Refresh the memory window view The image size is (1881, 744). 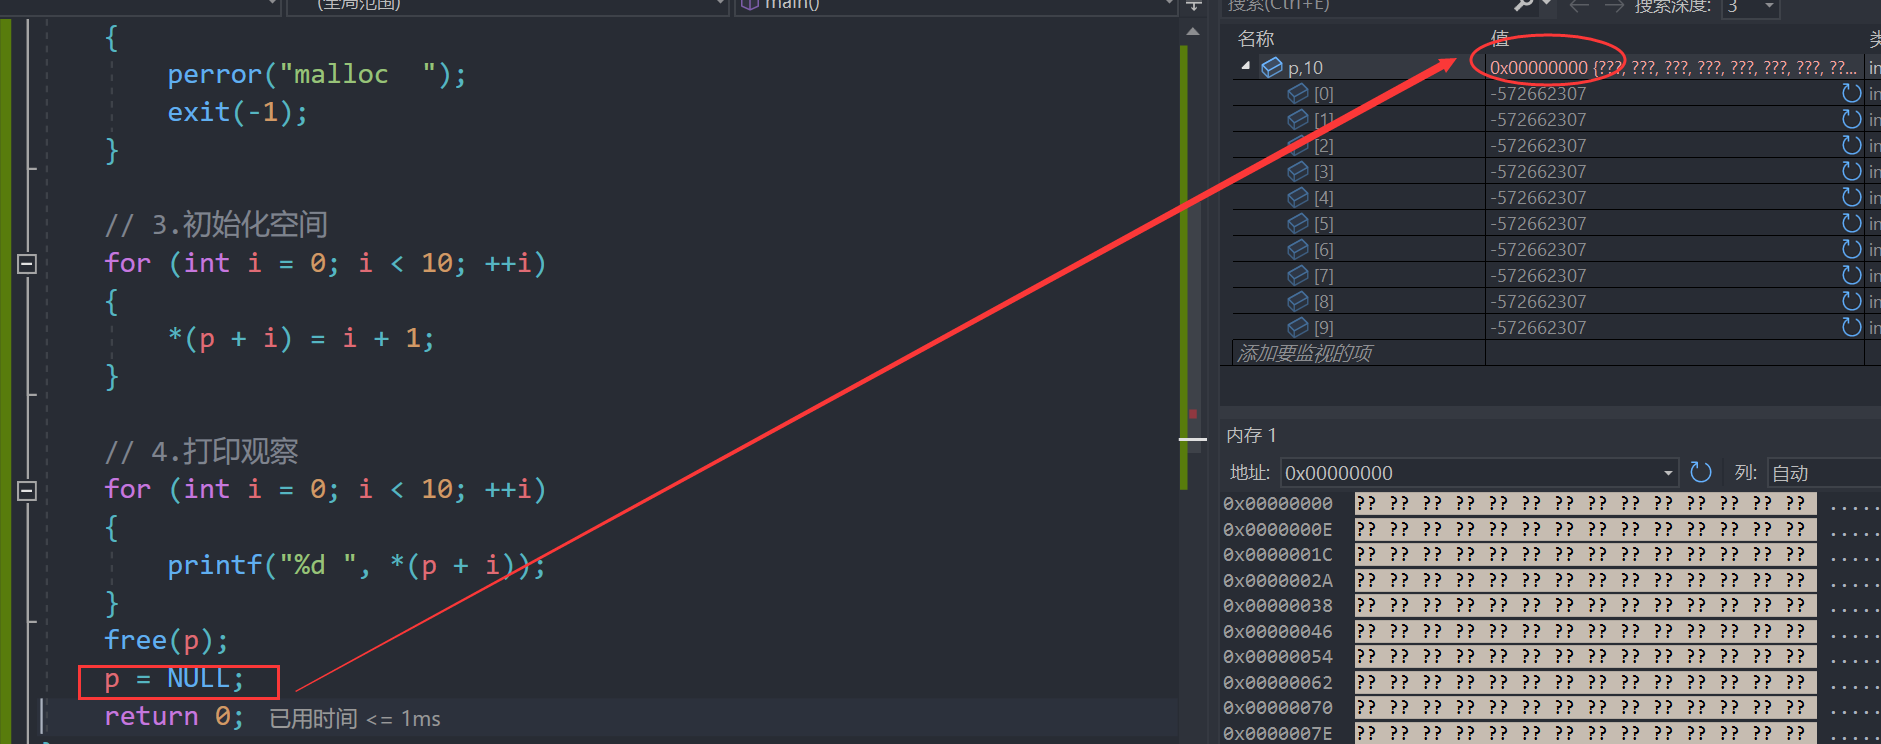coord(1700,472)
